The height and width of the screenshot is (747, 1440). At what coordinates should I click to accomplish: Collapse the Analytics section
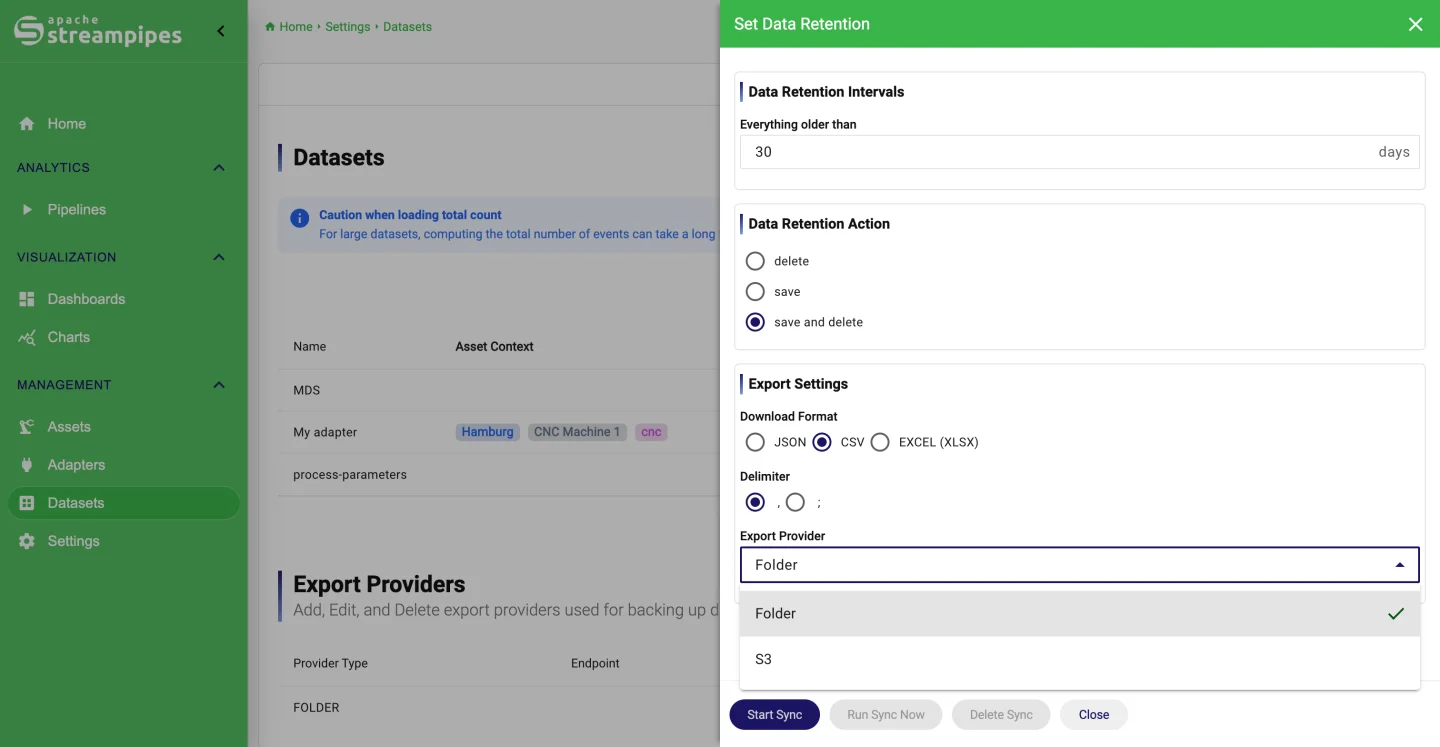219,168
